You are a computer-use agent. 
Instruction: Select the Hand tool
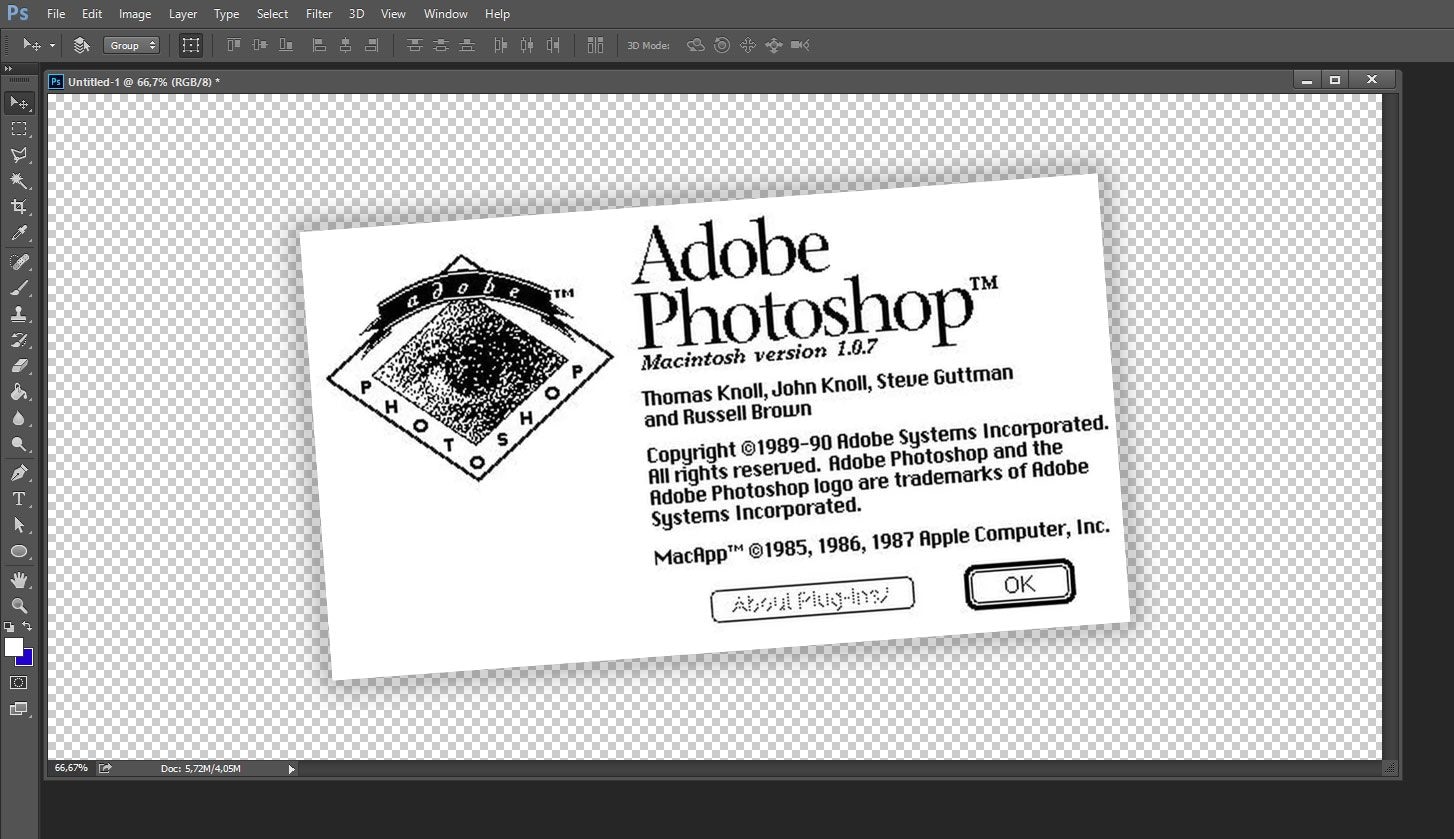pos(19,580)
